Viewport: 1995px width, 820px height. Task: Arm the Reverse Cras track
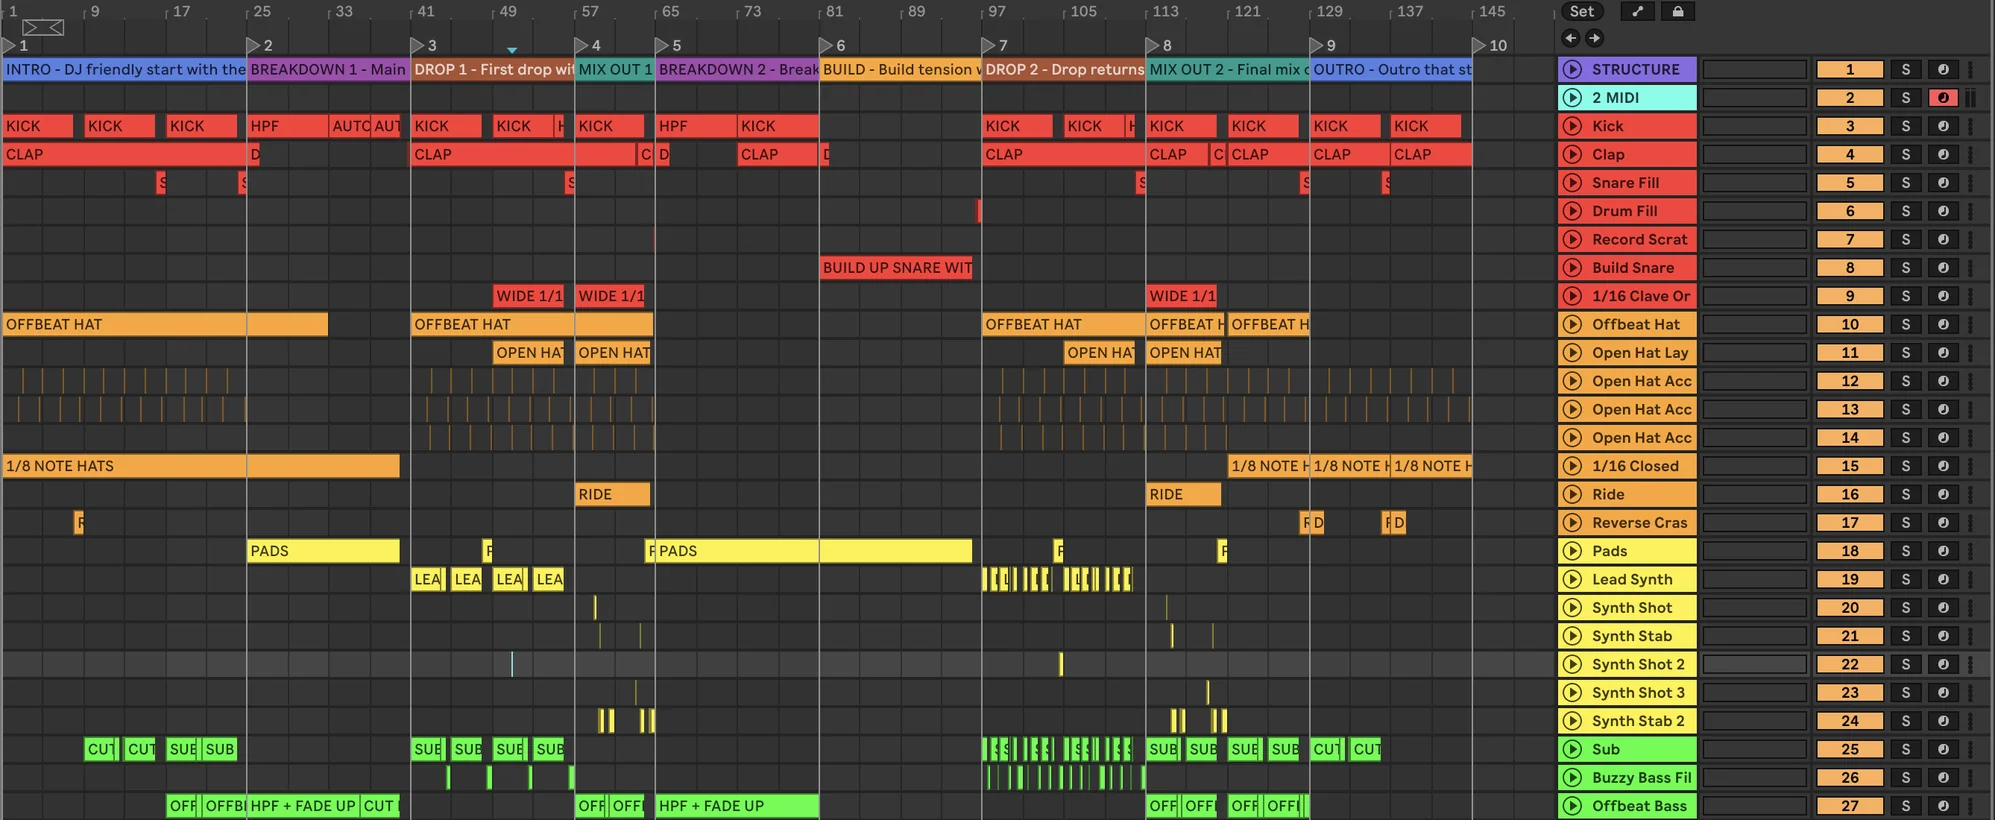pos(1942,523)
